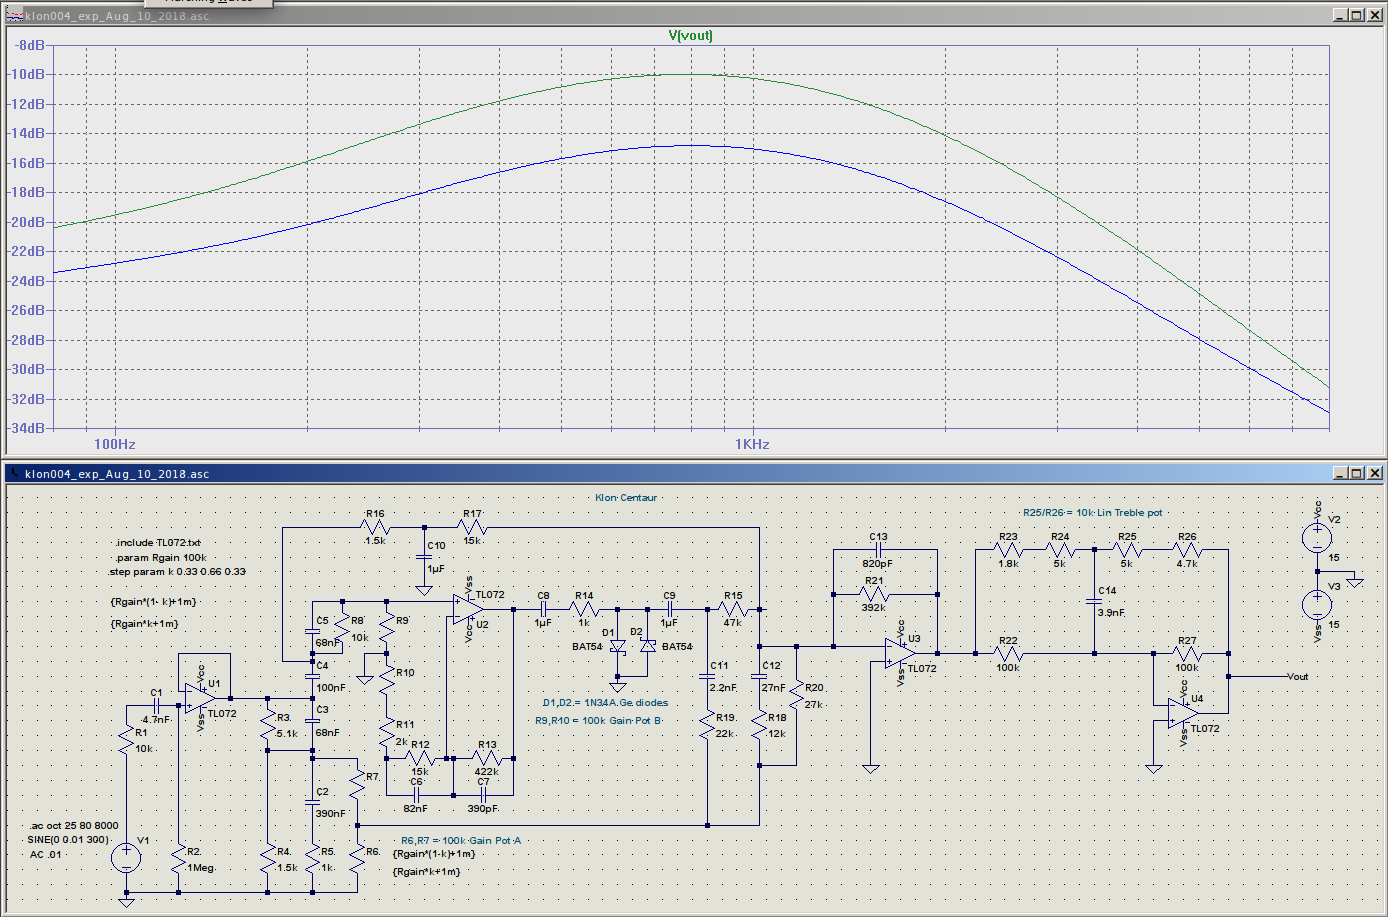Click the ground symbol below capacitor C10
Image resolution: width=1388 pixels, height=917 pixels.
(424, 591)
